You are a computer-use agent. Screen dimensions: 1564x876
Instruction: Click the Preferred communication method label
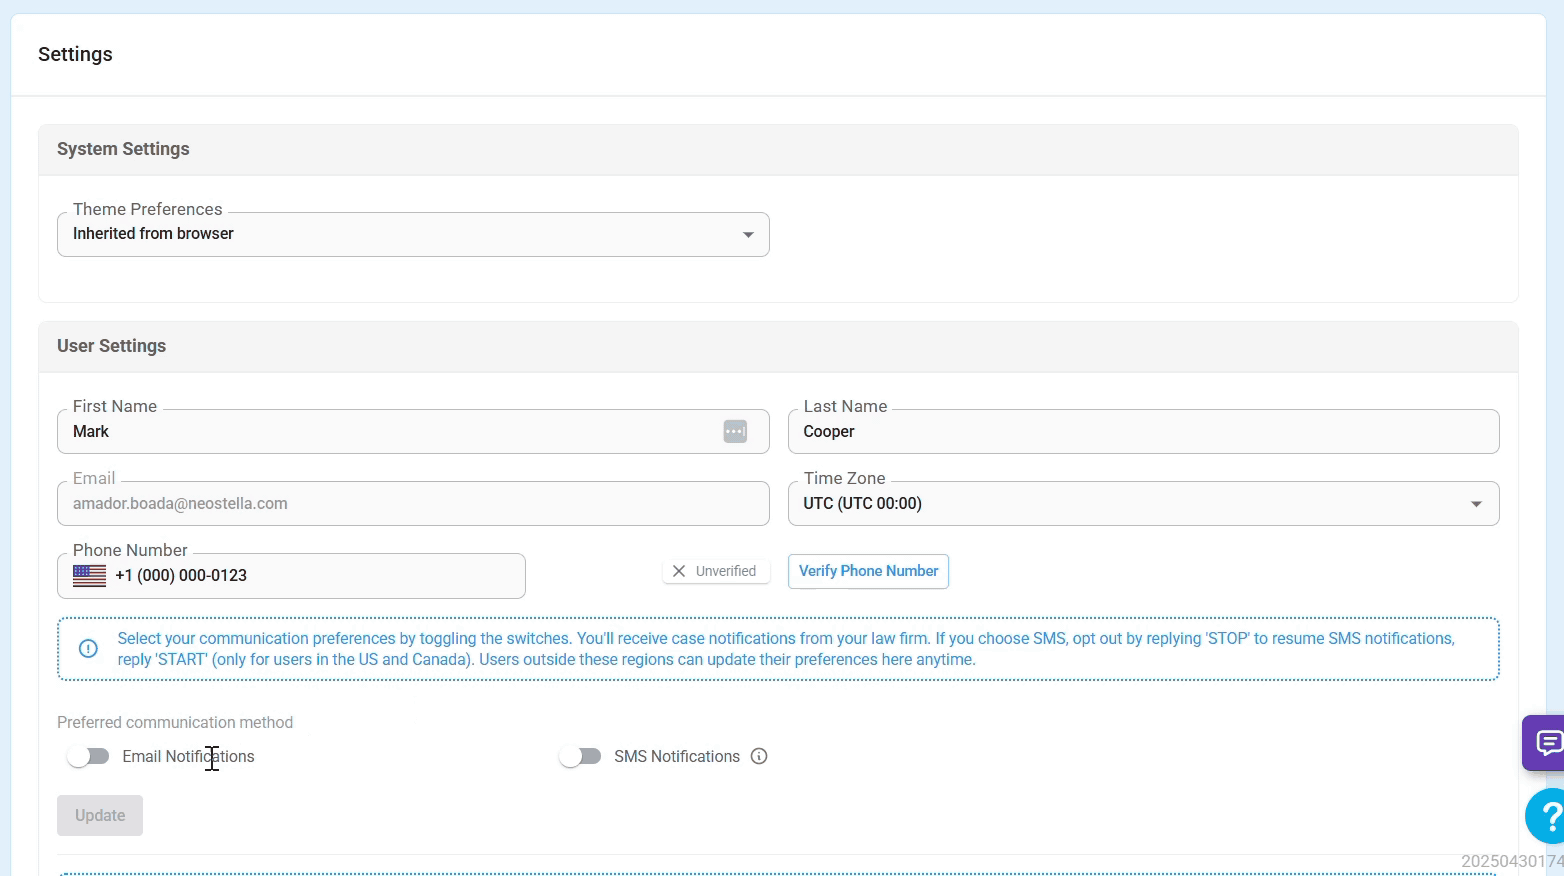tap(175, 722)
